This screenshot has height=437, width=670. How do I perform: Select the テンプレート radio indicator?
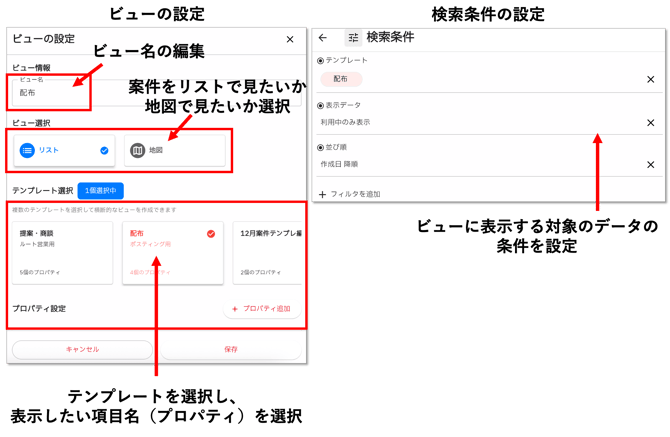click(x=320, y=61)
